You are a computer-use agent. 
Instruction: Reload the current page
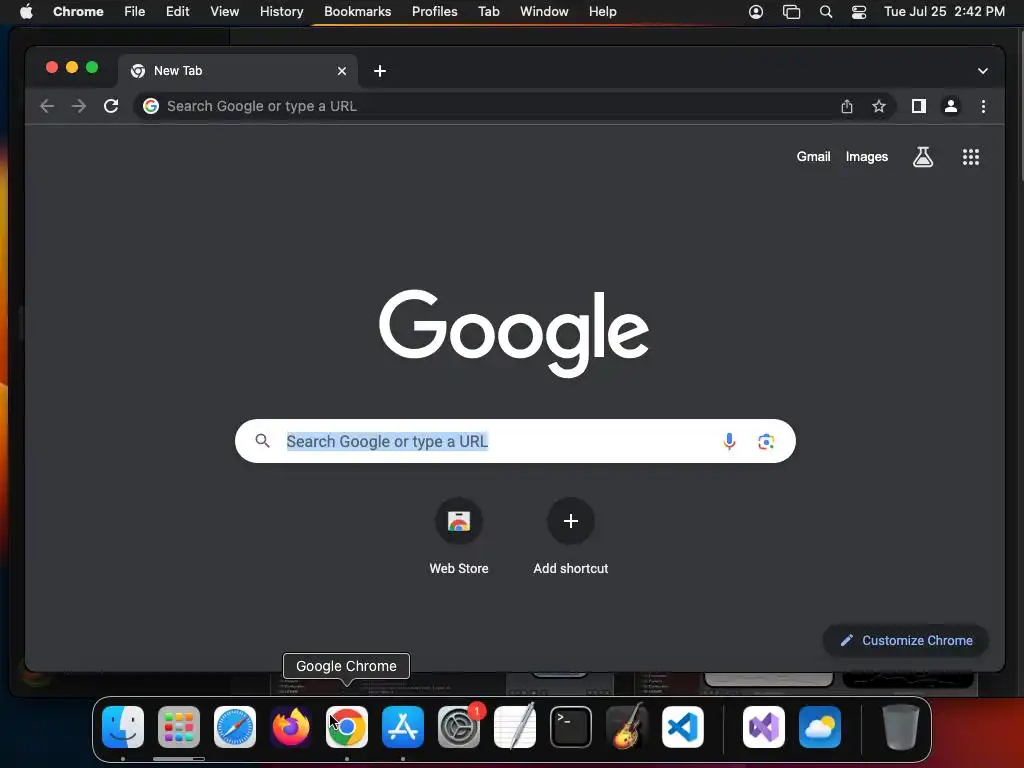(111, 106)
